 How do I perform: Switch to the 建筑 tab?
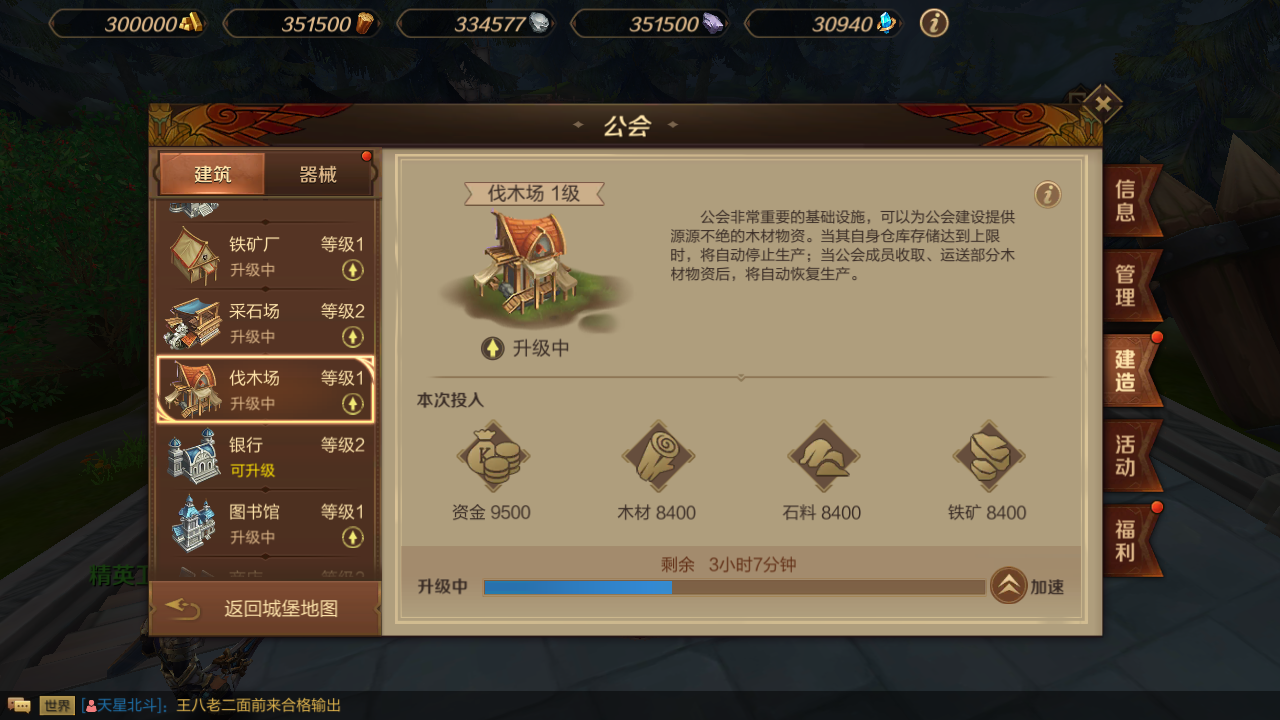[x=212, y=174]
